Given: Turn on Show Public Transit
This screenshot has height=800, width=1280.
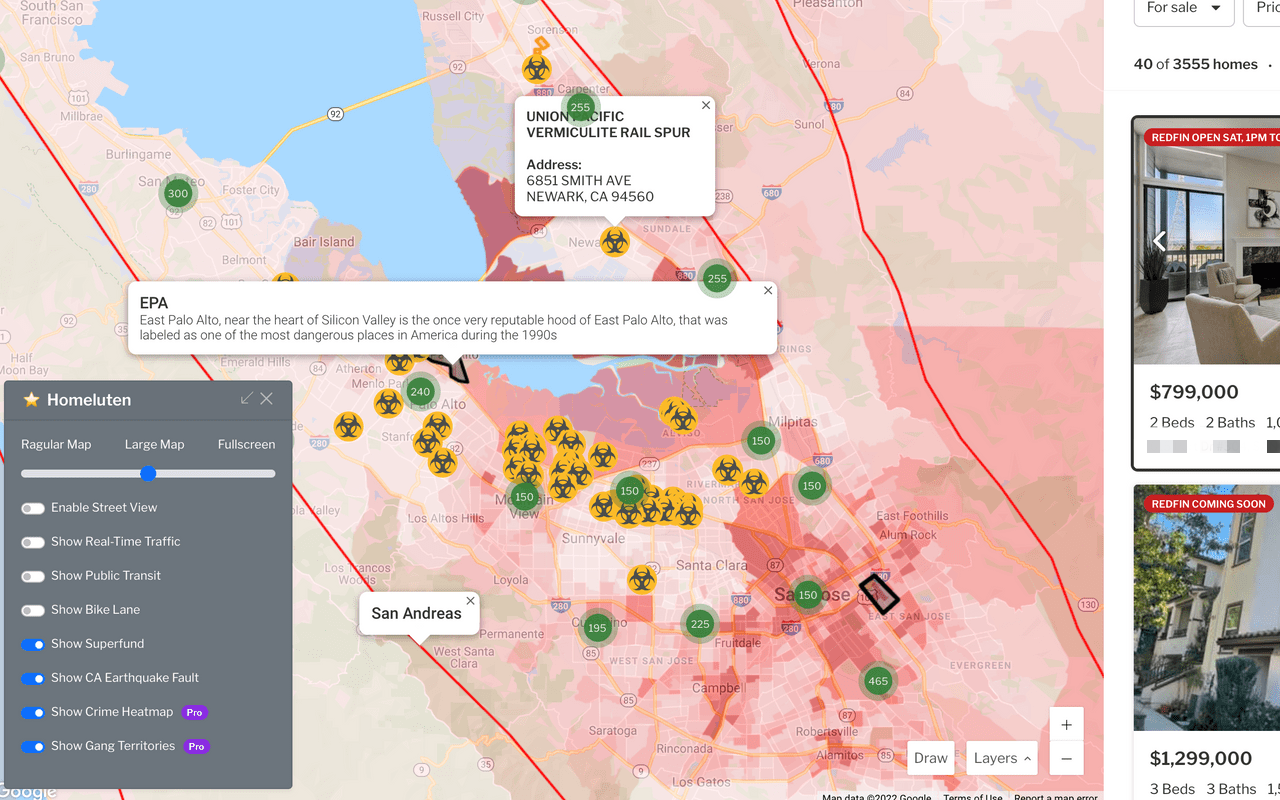Looking at the screenshot, I should pos(33,576).
